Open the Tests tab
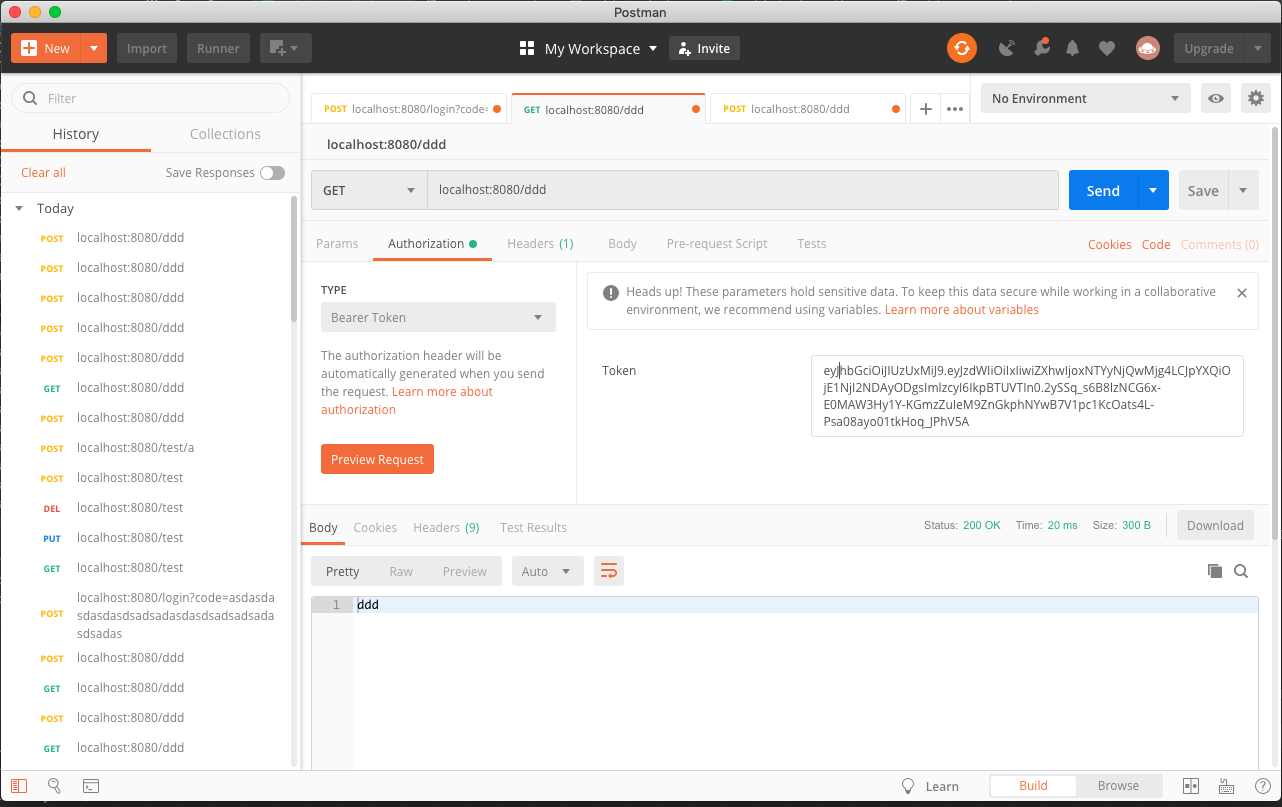Screen dimensions: 1282x807 812,243
